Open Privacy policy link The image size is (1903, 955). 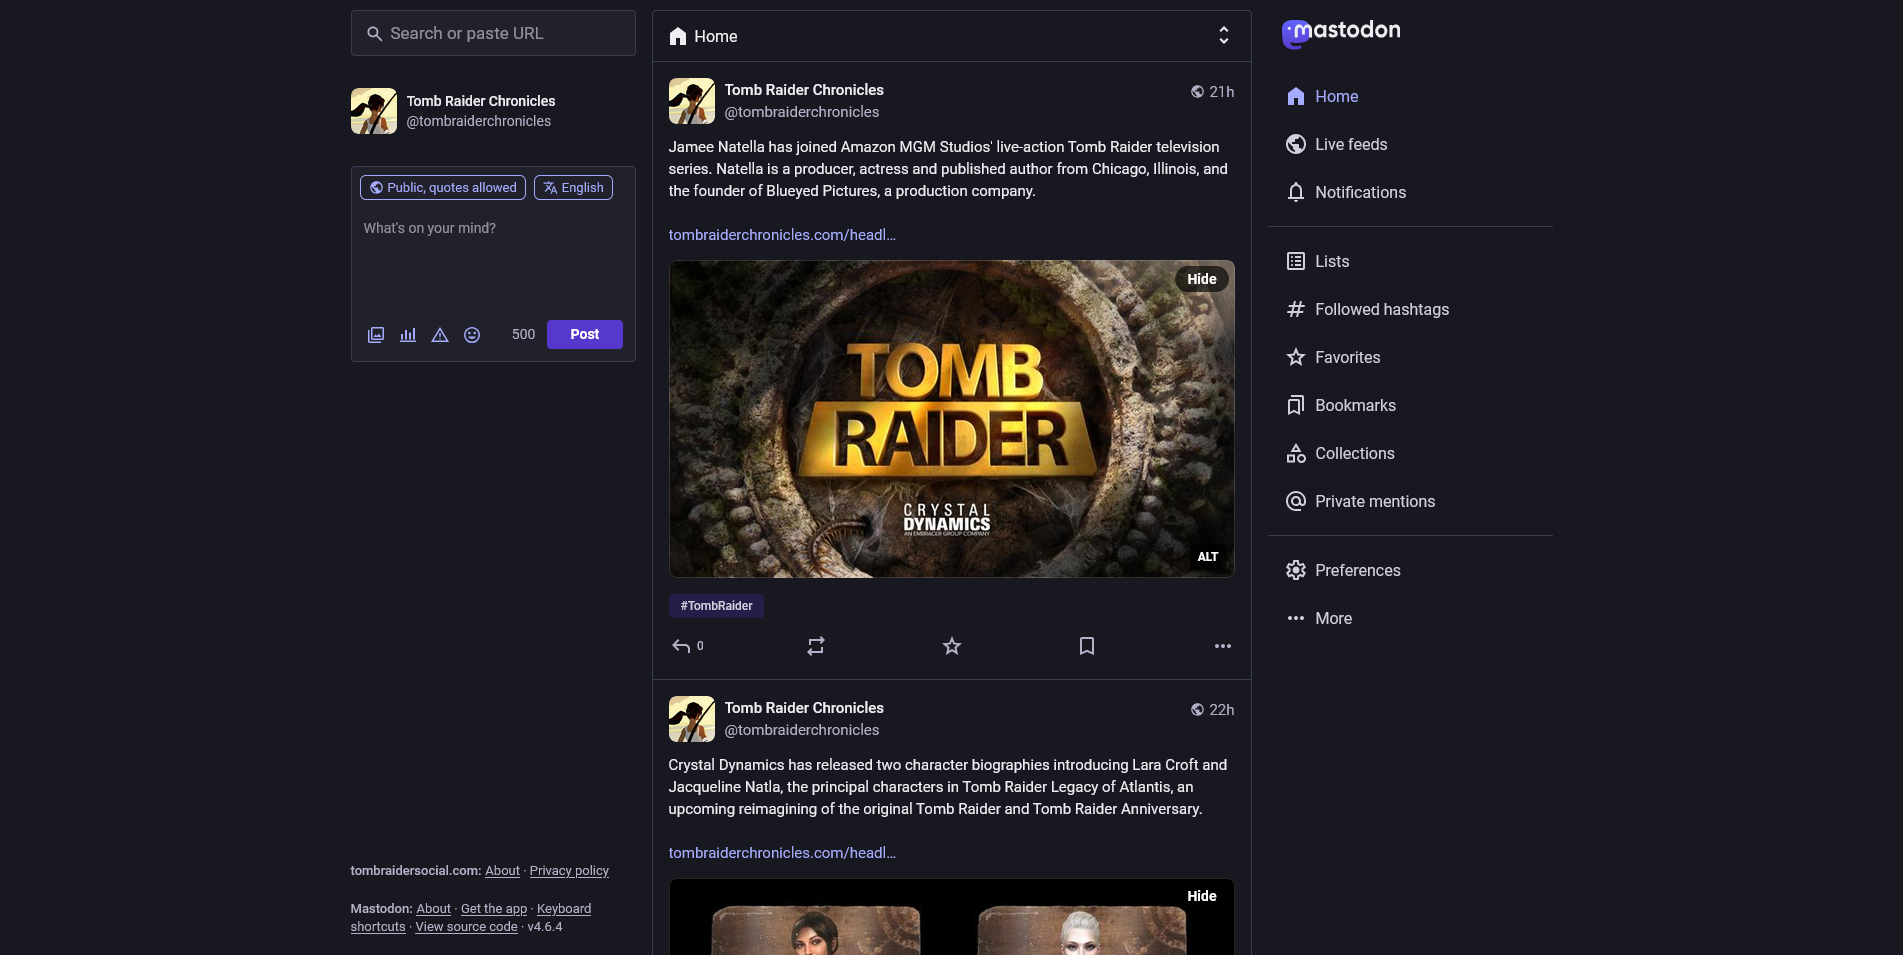[x=569, y=871]
